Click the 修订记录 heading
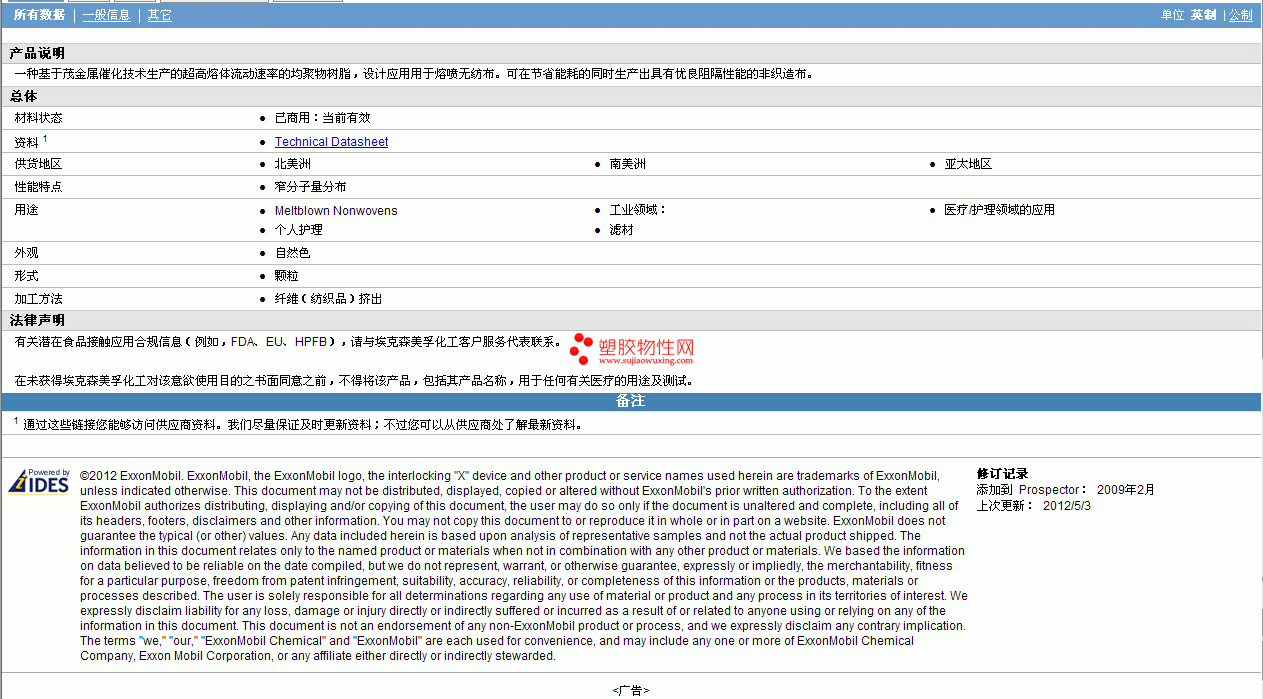 coord(1002,474)
